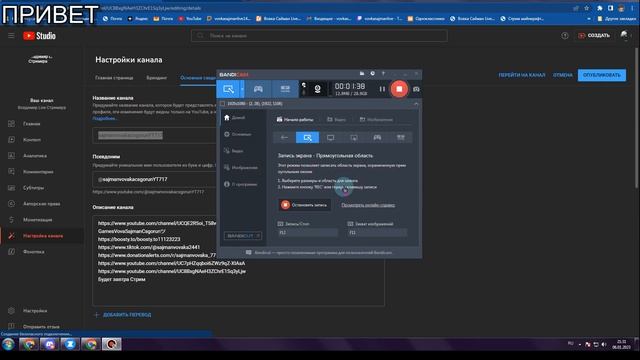
Task: Take a screenshot with the Bandicam camera icon
Action: tap(416, 89)
